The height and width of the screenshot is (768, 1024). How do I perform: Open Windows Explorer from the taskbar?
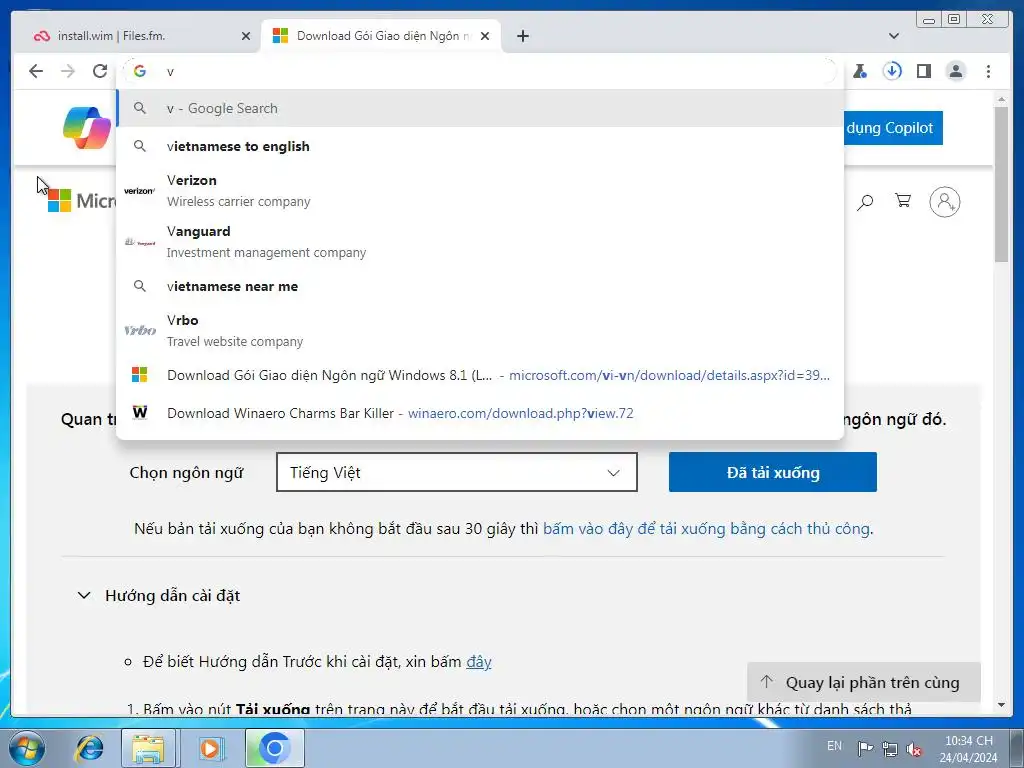point(148,748)
